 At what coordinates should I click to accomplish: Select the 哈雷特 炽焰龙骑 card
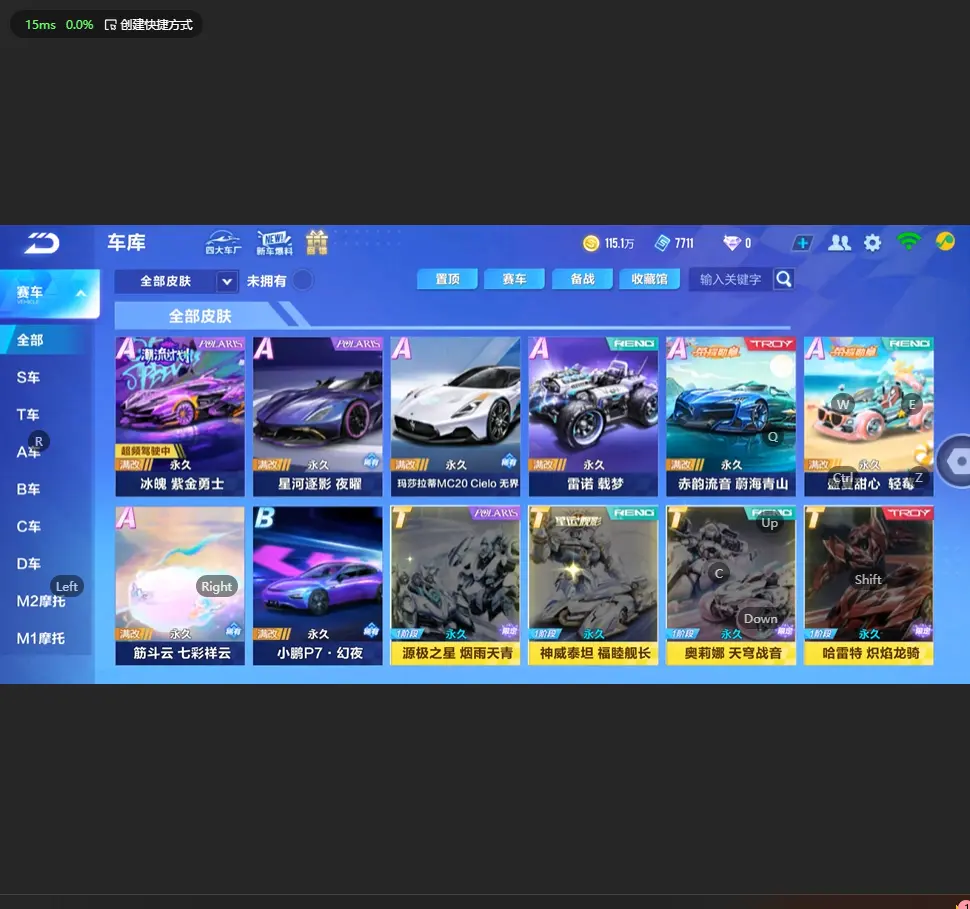tap(869, 586)
